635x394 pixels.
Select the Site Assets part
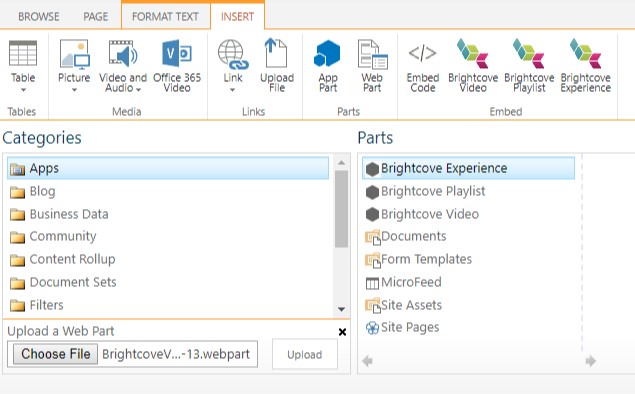click(x=411, y=305)
